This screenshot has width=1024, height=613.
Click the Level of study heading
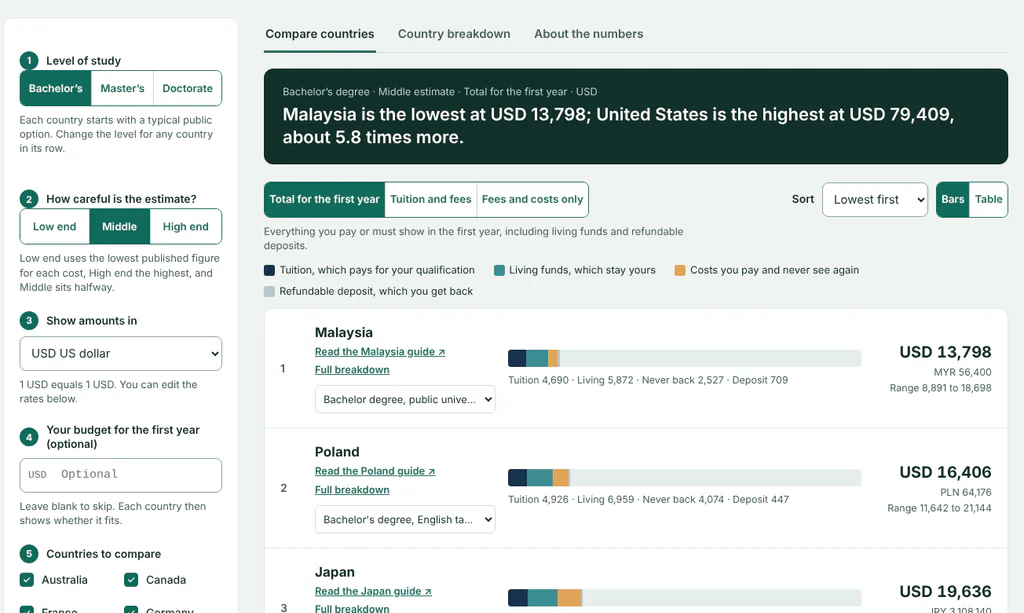pyautogui.click(x=83, y=61)
